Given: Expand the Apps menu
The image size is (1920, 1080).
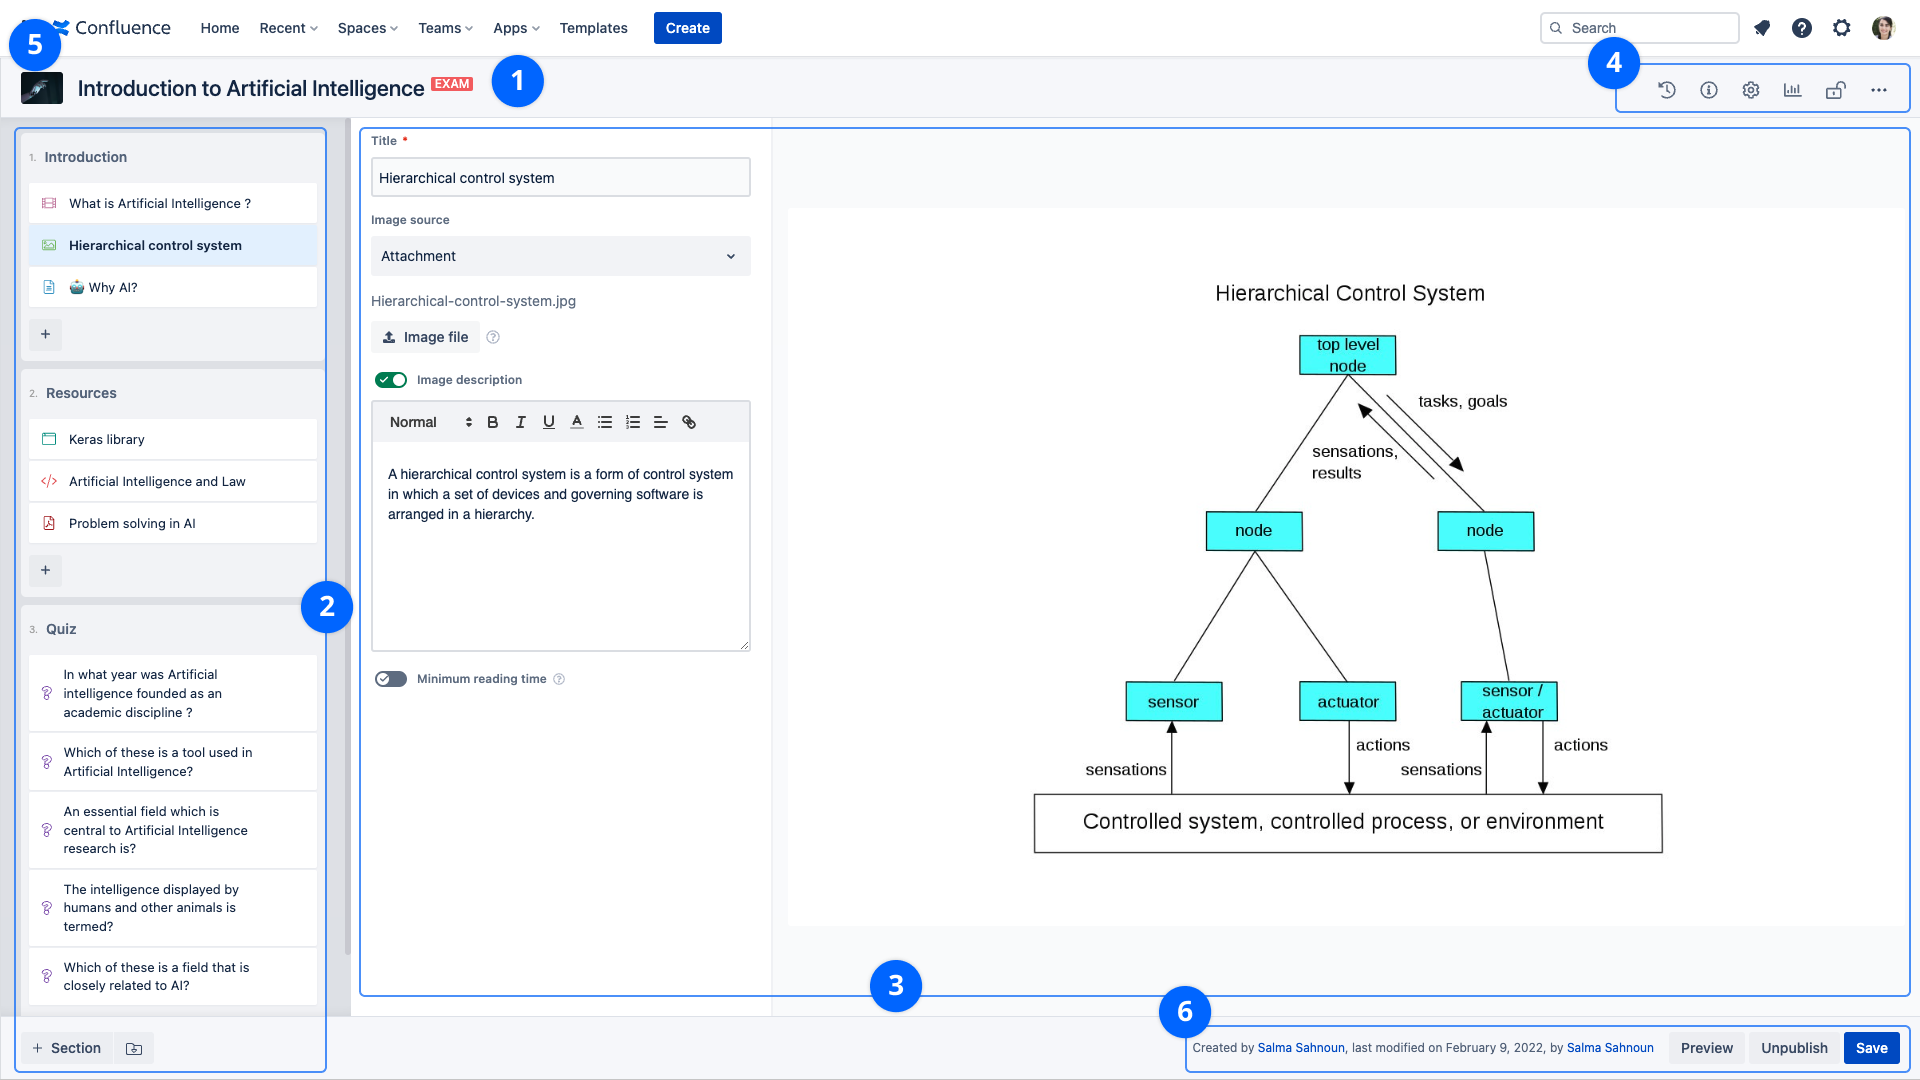Looking at the screenshot, I should 516,28.
